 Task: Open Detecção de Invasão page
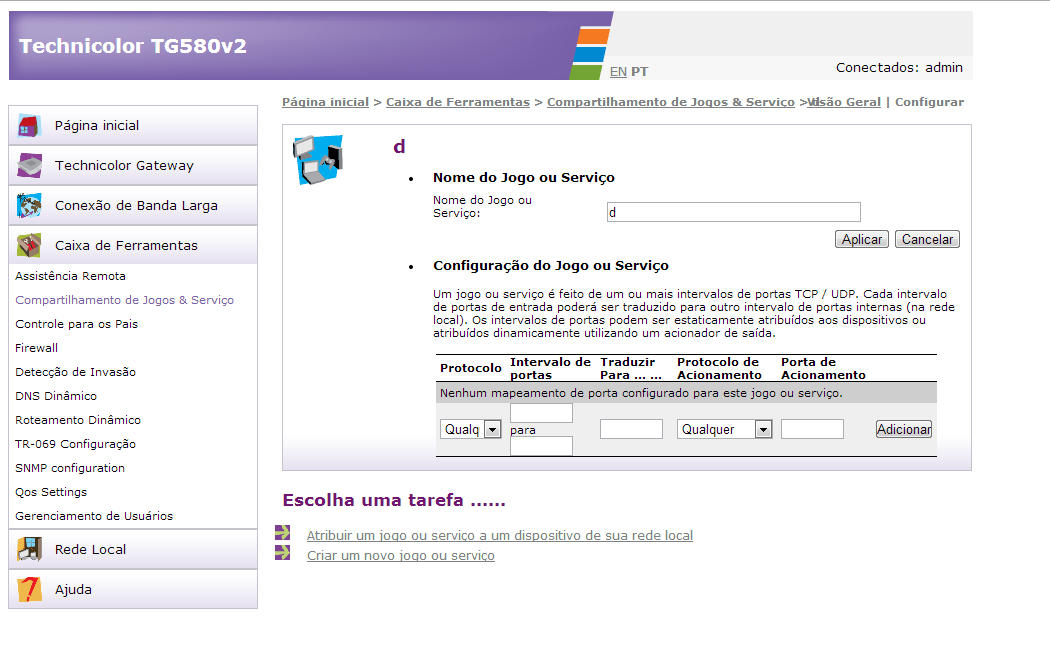pyautogui.click(x=75, y=372)
